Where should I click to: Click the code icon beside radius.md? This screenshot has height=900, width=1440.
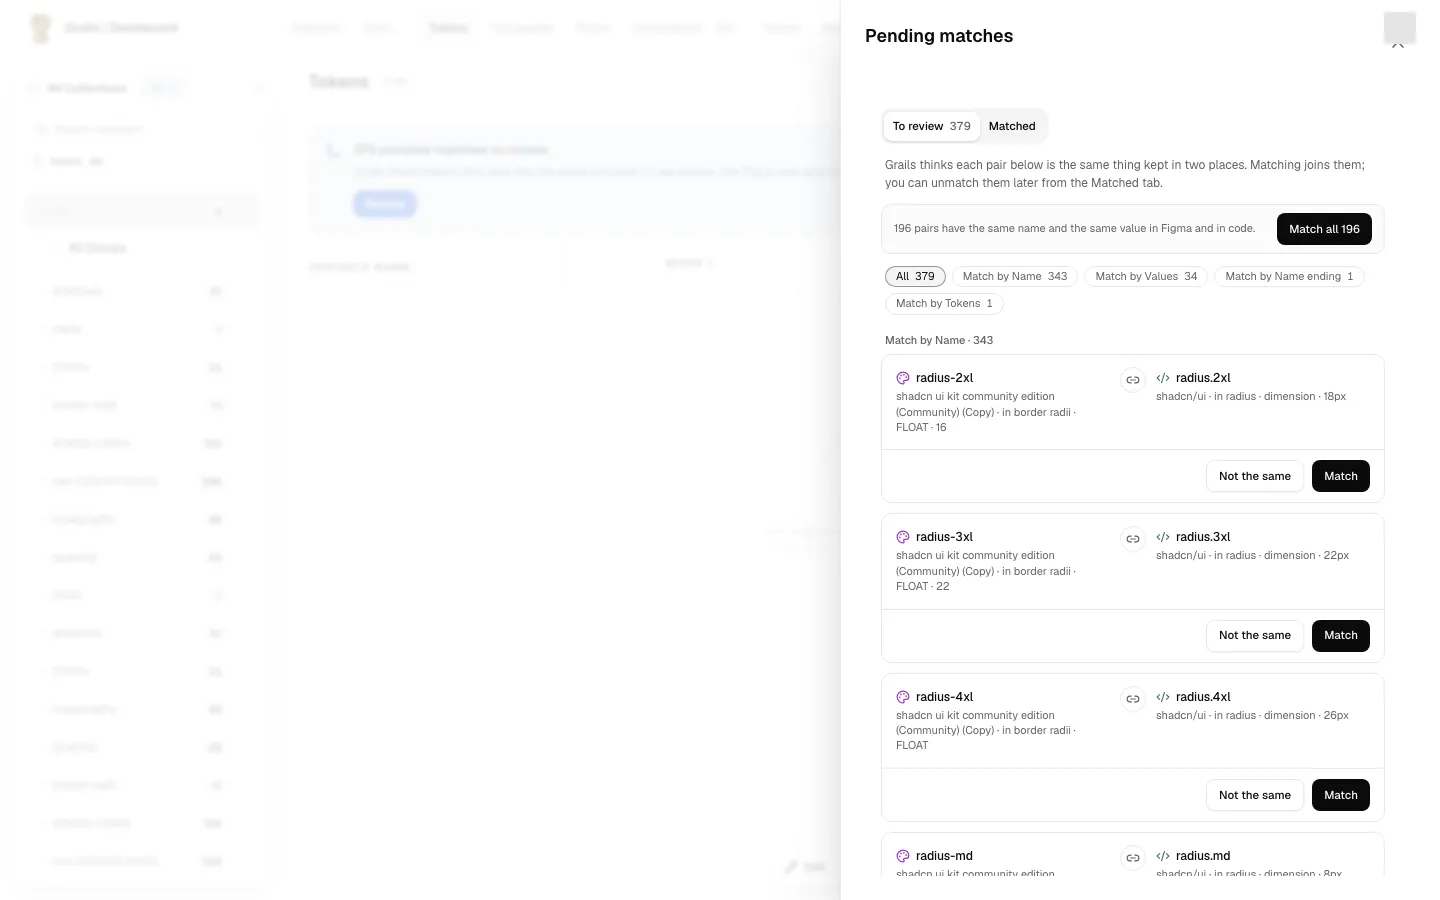pos(1163,856)
